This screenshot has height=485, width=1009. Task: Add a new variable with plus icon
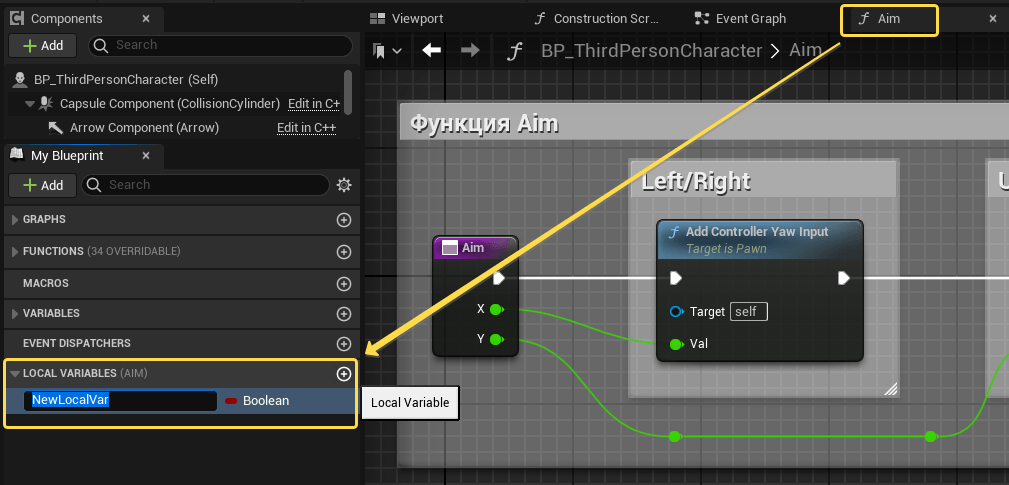[344, 314]
